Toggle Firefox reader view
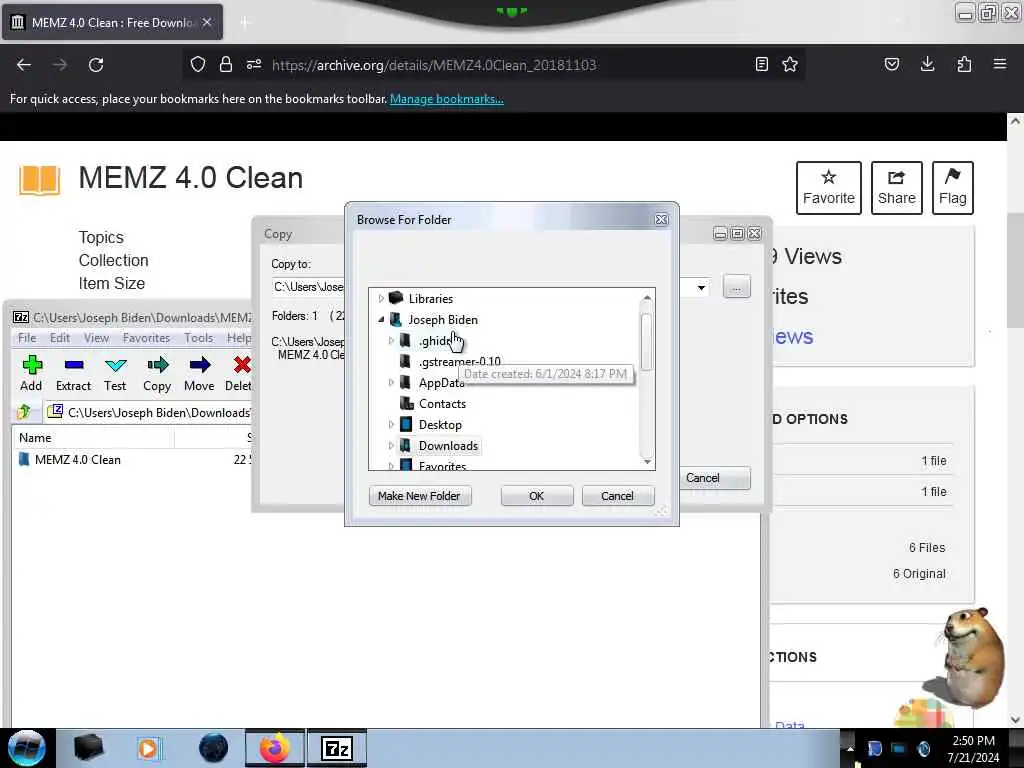Image resolution: width=1024 pixels, height=768 pixels. [x=761, y=64]
